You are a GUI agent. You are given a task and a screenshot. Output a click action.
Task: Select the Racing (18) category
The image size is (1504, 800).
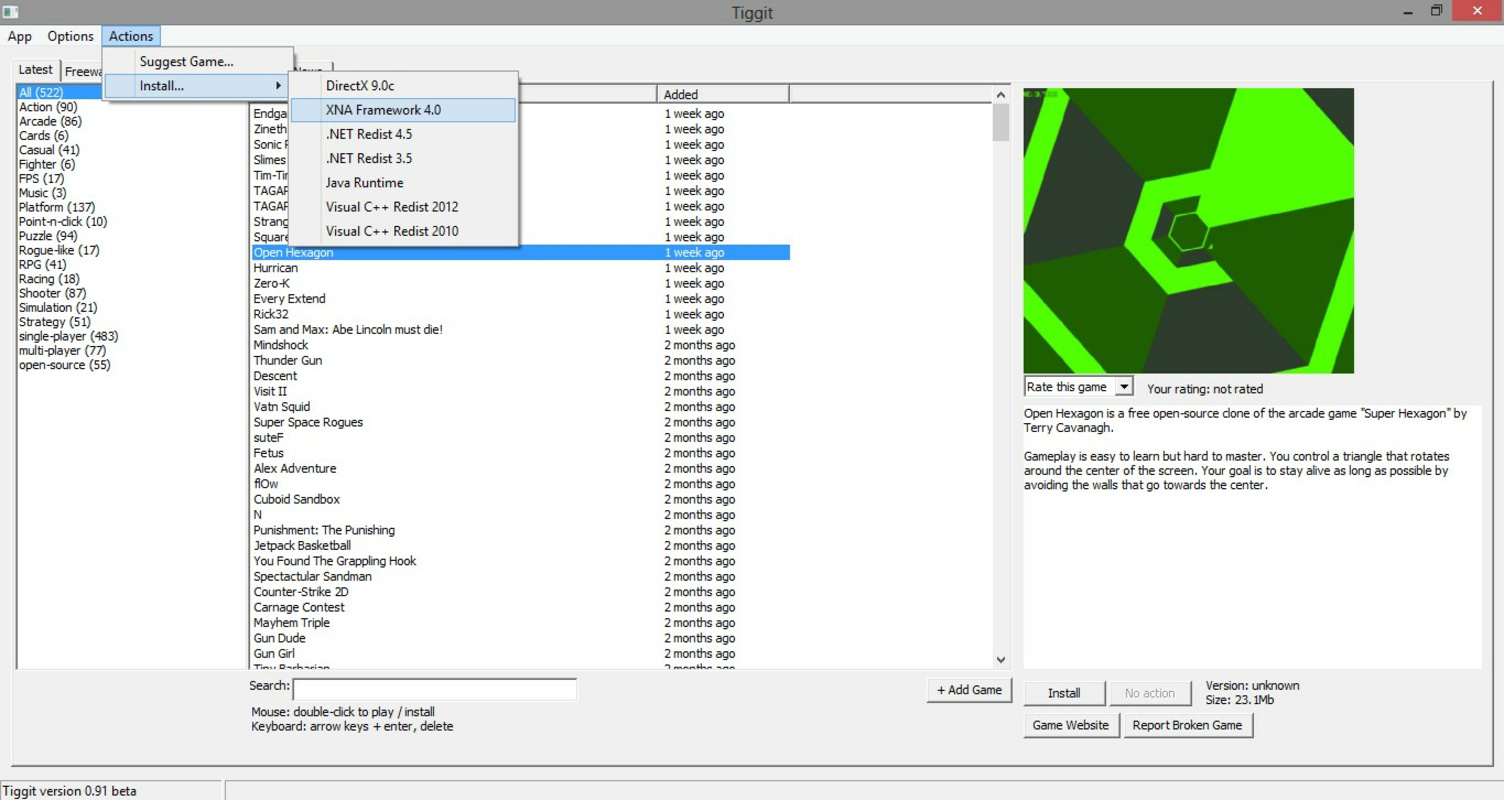pyautogui.click(x=49, y=279)
